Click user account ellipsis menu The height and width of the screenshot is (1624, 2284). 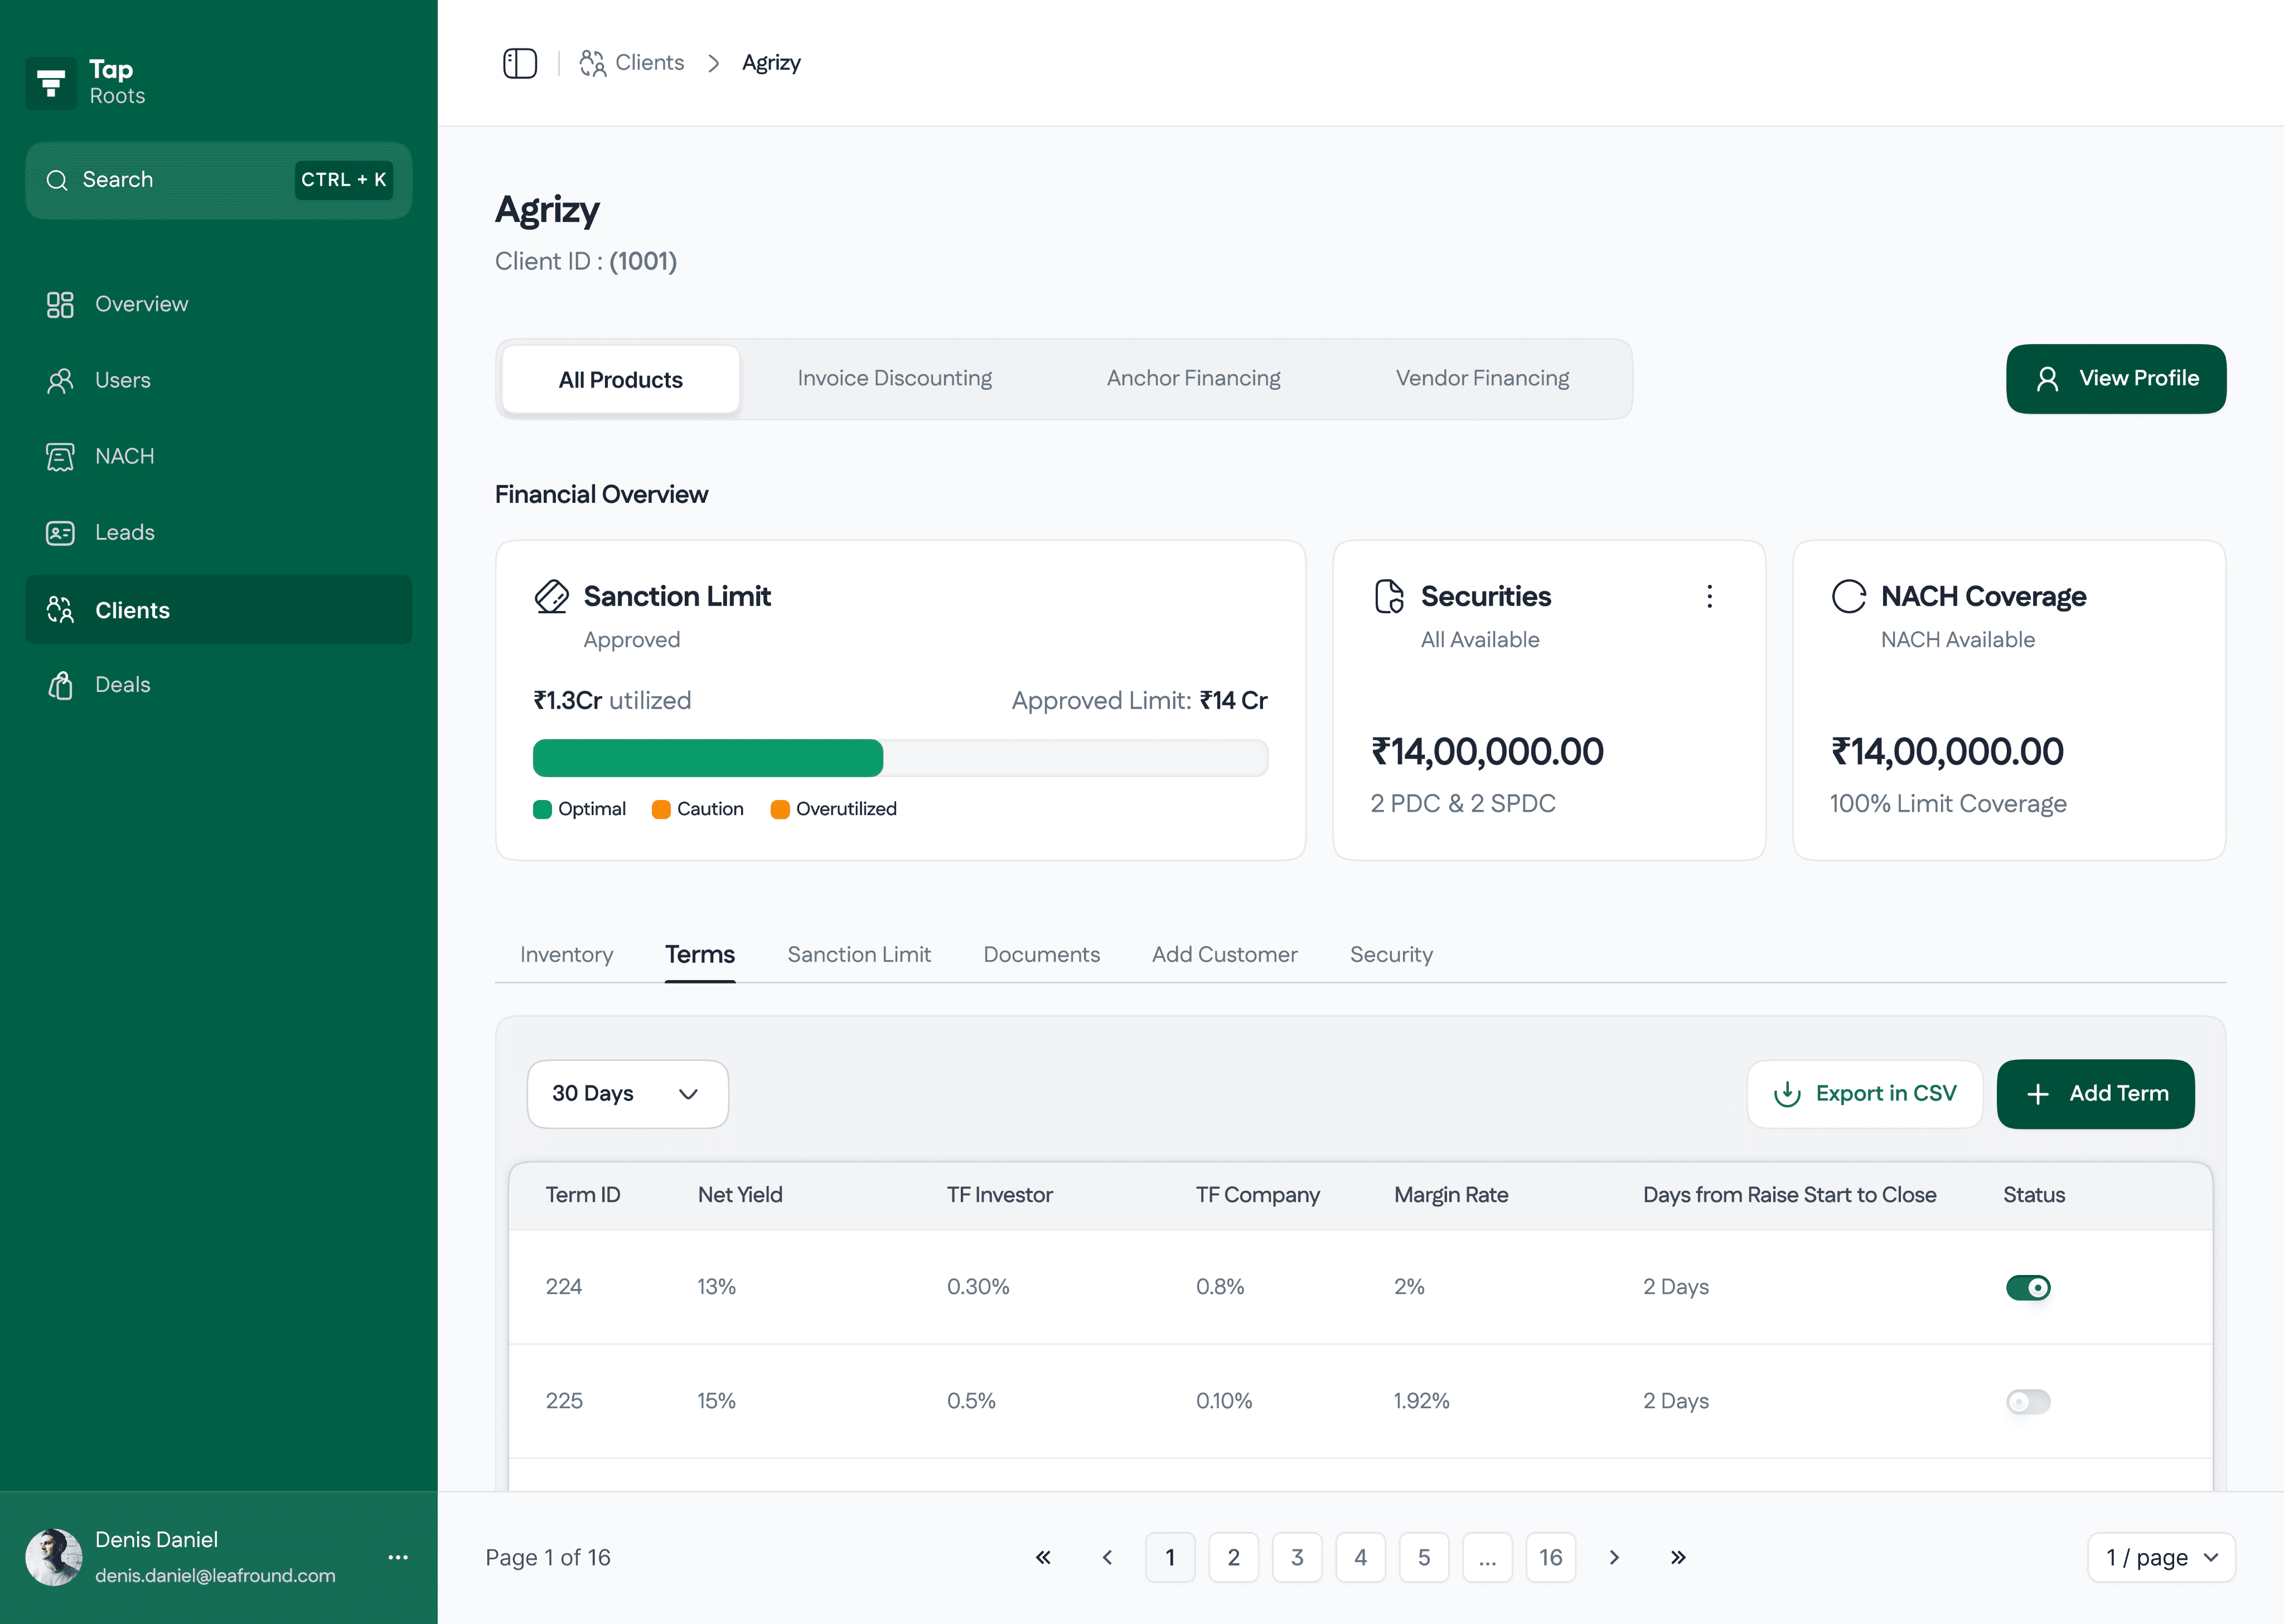click(x=398, y=1557)
